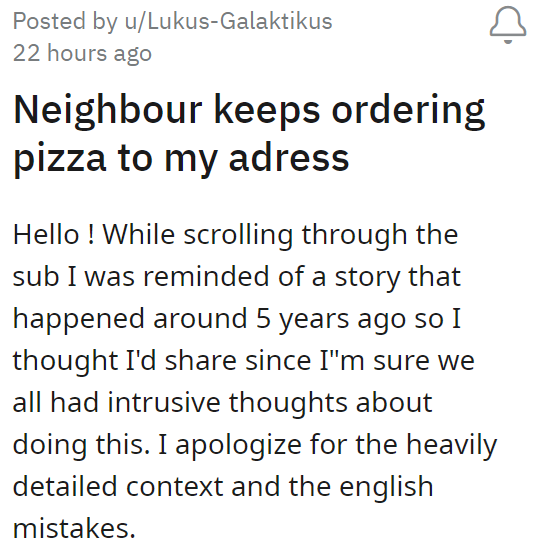Click "detailed context" in the body text
The width and height of the screenshot is (534, 549).
click(x=118, y=487)
